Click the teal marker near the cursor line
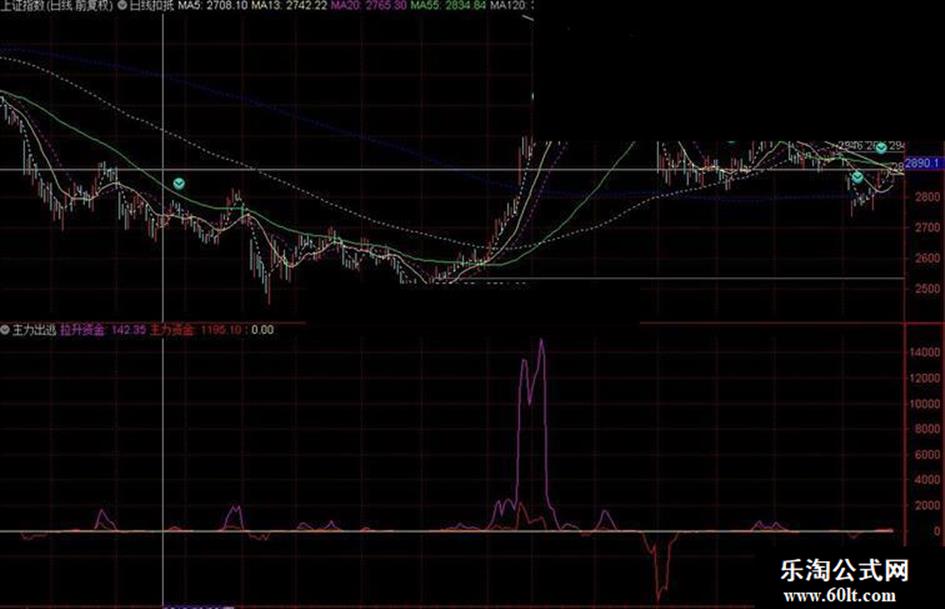 178,184
